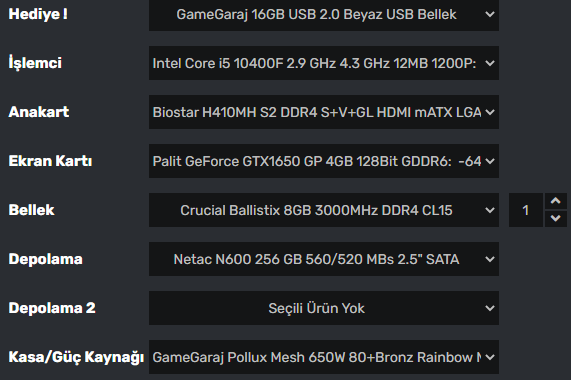Click the chevron beside Intel Core i5 10400F
This screenshot has height=380, width=571.
coord(490,63)
